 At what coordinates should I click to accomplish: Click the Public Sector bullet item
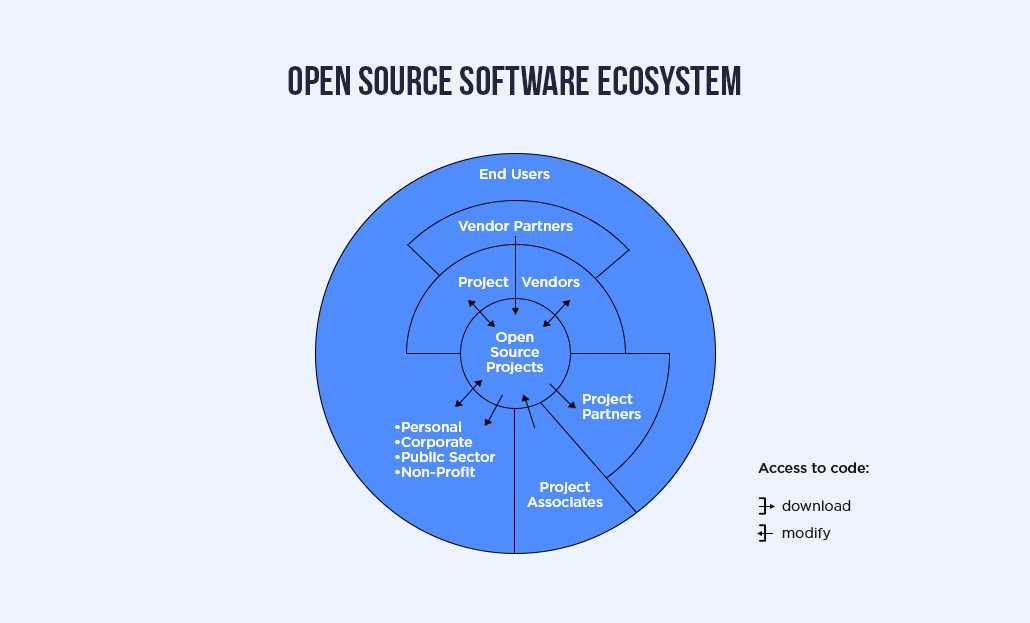pos(445,457)
